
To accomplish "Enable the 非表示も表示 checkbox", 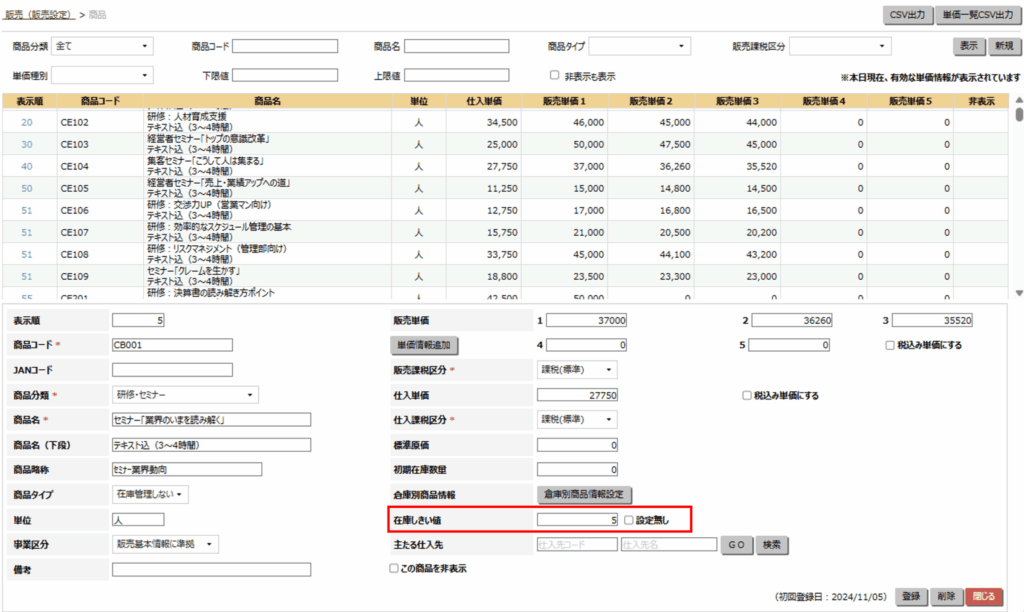I will (x=554, y=75).
